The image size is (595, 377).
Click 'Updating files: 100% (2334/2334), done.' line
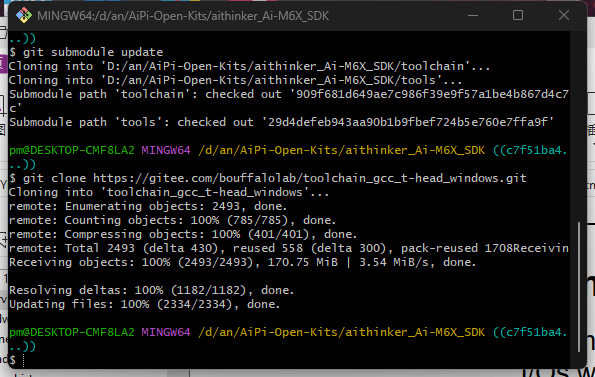145,305
